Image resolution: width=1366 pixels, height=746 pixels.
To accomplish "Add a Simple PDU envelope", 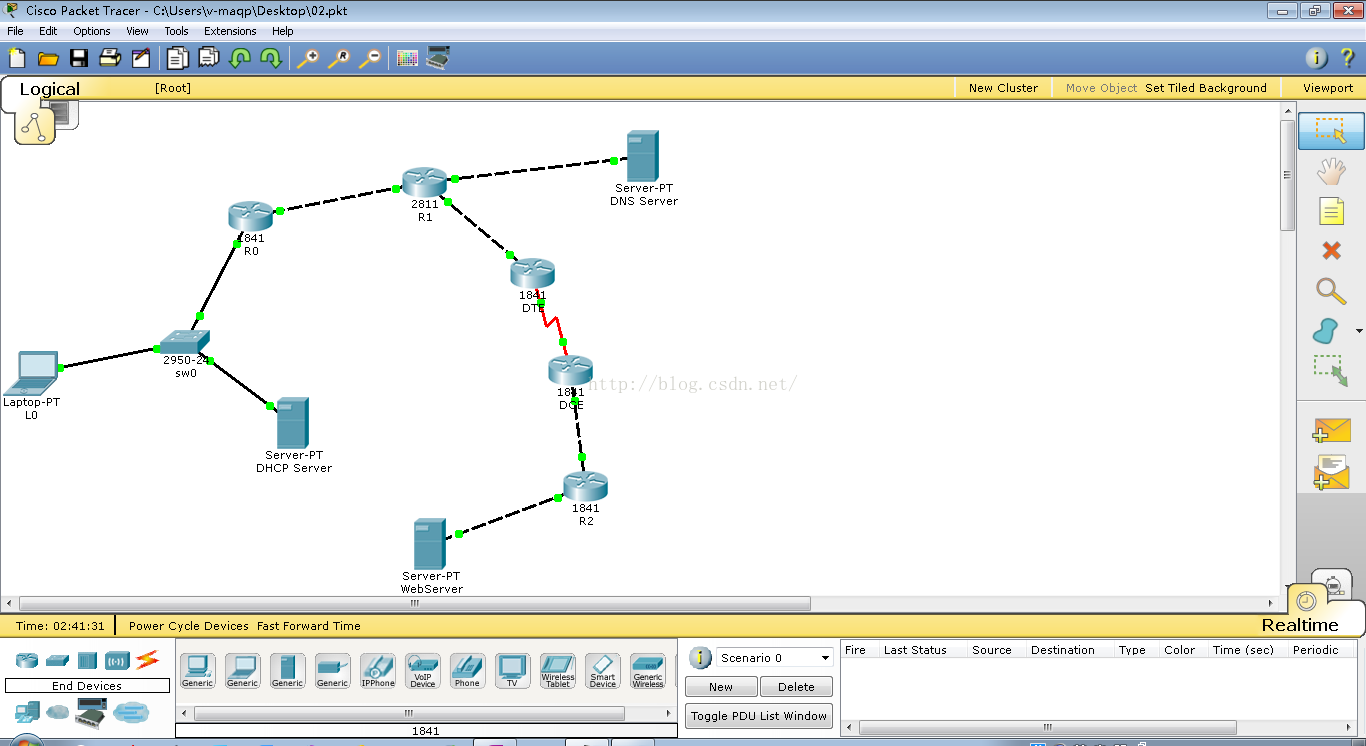I will coord(1331,430).
